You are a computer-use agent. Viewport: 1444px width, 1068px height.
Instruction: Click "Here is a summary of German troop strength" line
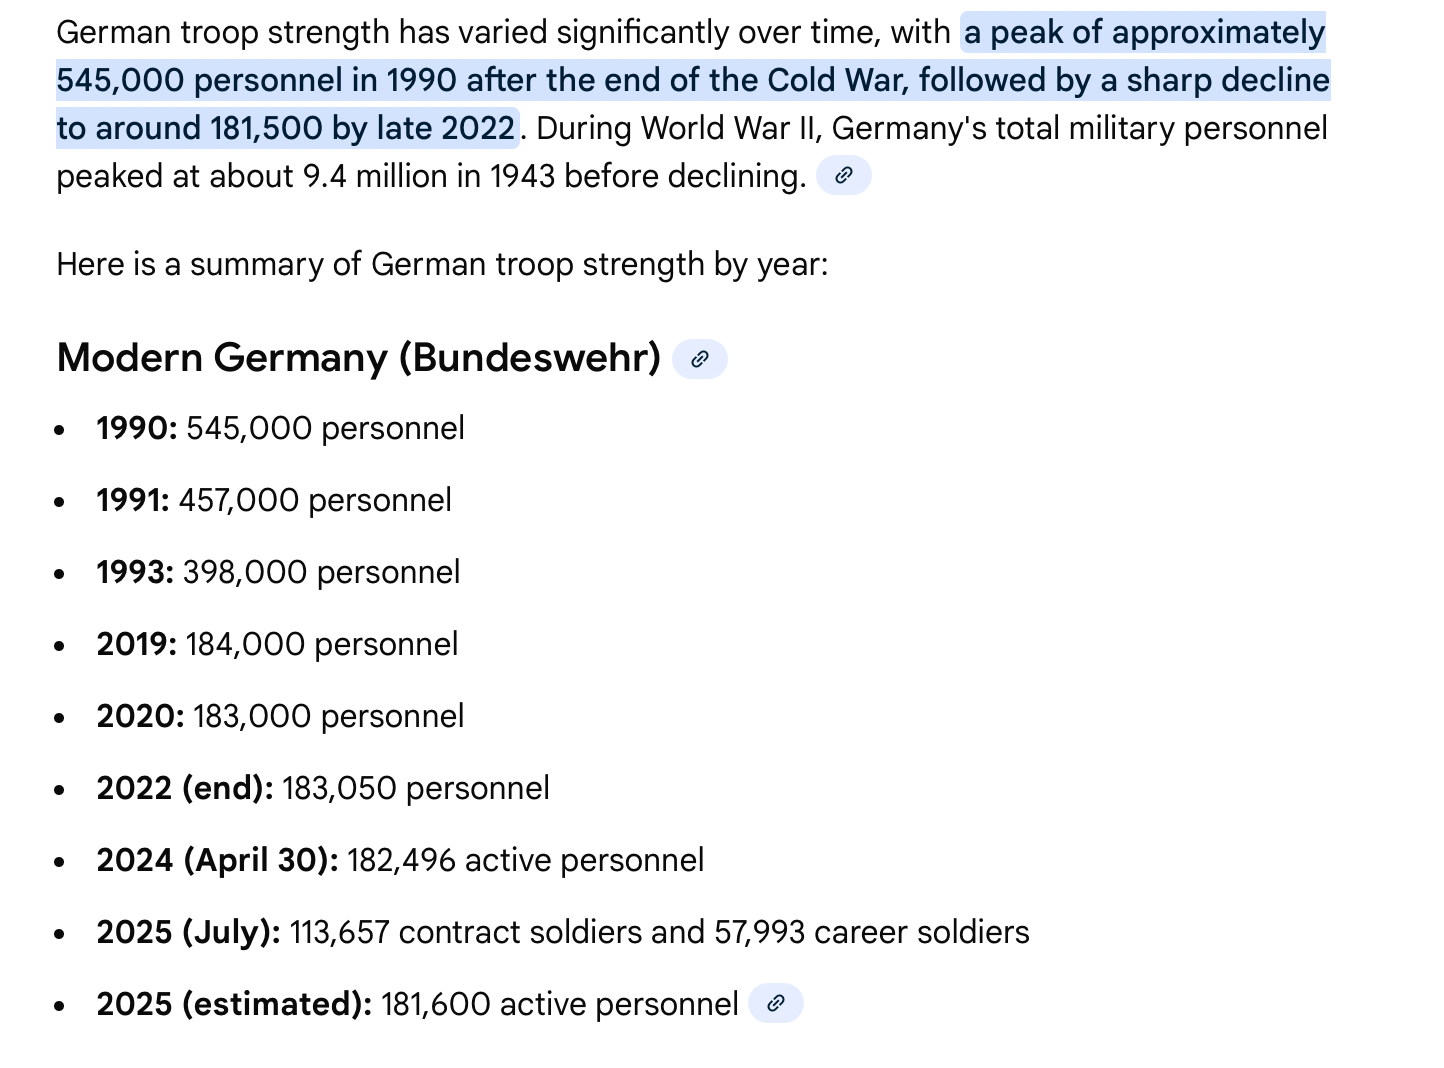pyautogui.click(x=442, y=264)
